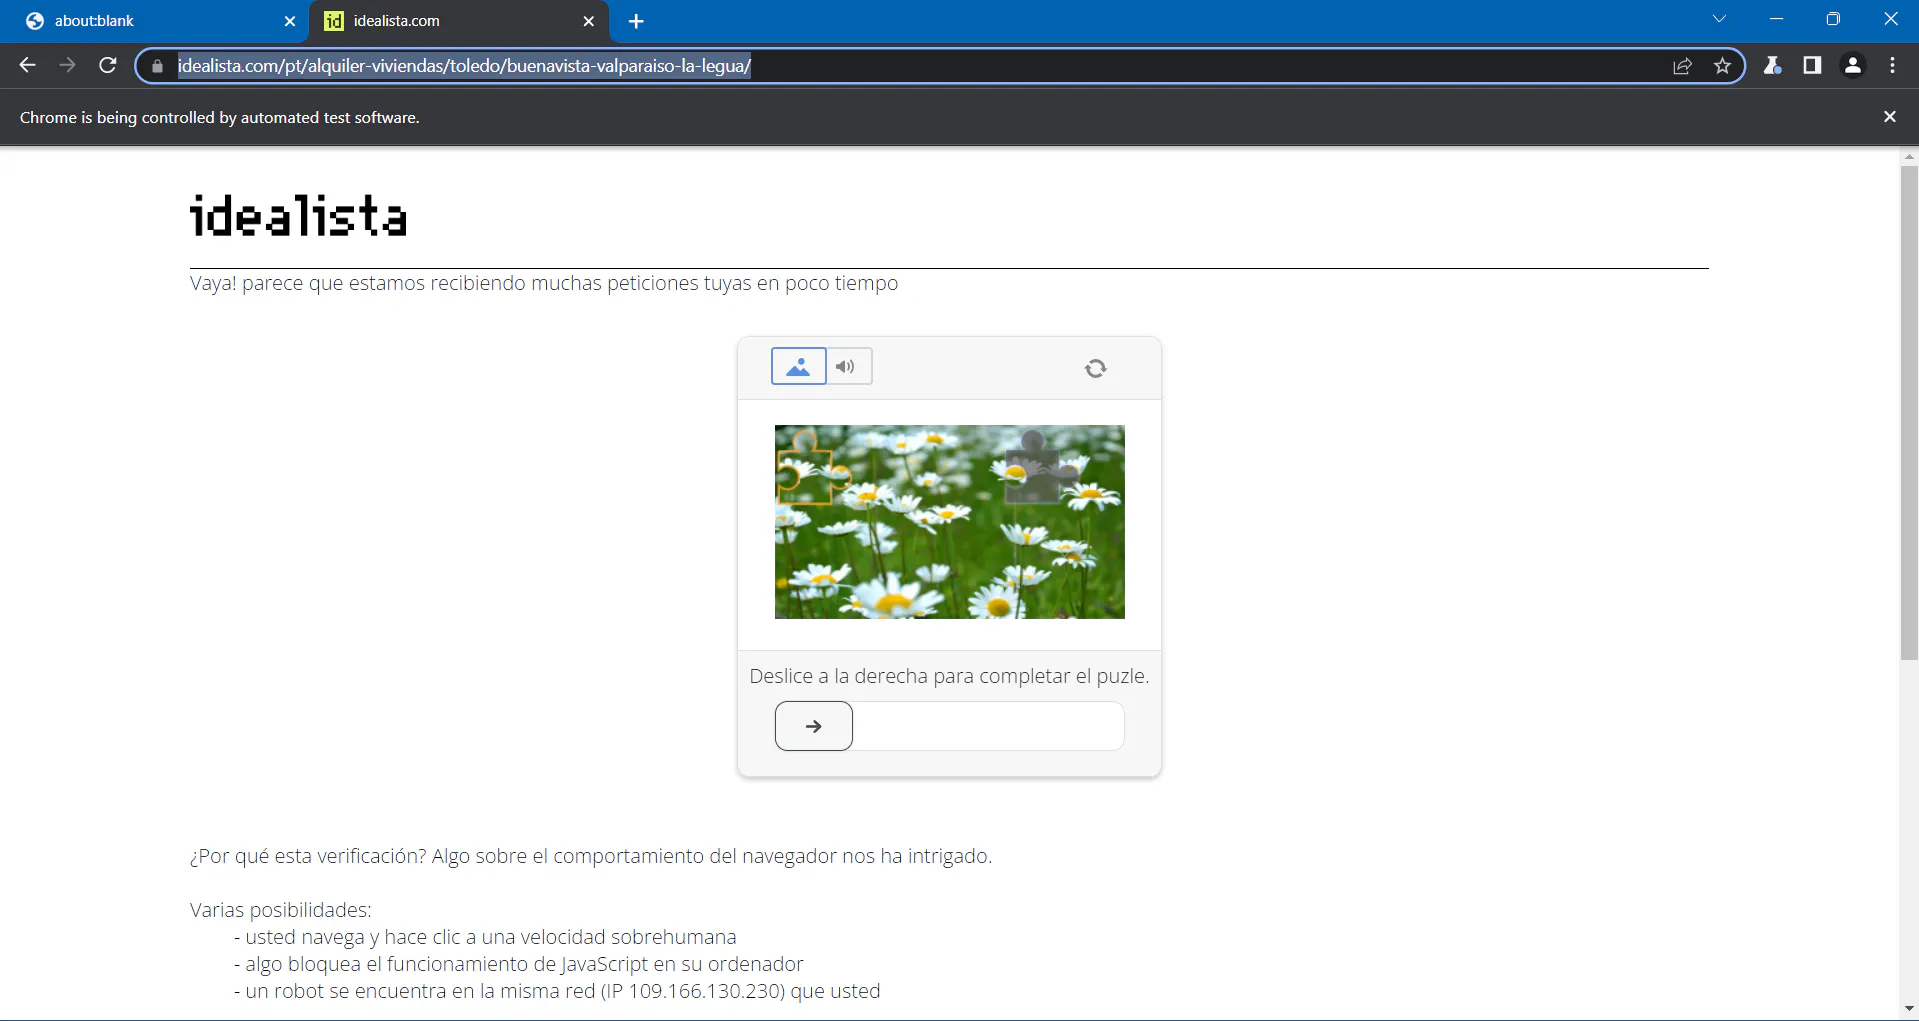The height and width of the screenshot is (1021, 1919).
Task: Open the three-dot browser menu
Action: pos(1892,65)
